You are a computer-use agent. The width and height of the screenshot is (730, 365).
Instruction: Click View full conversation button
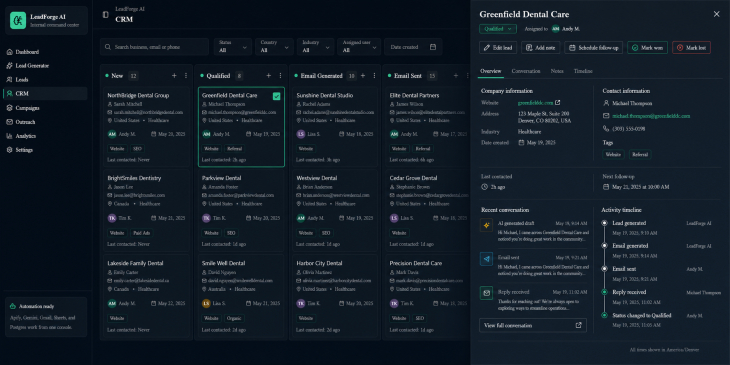tap(533, 325)
